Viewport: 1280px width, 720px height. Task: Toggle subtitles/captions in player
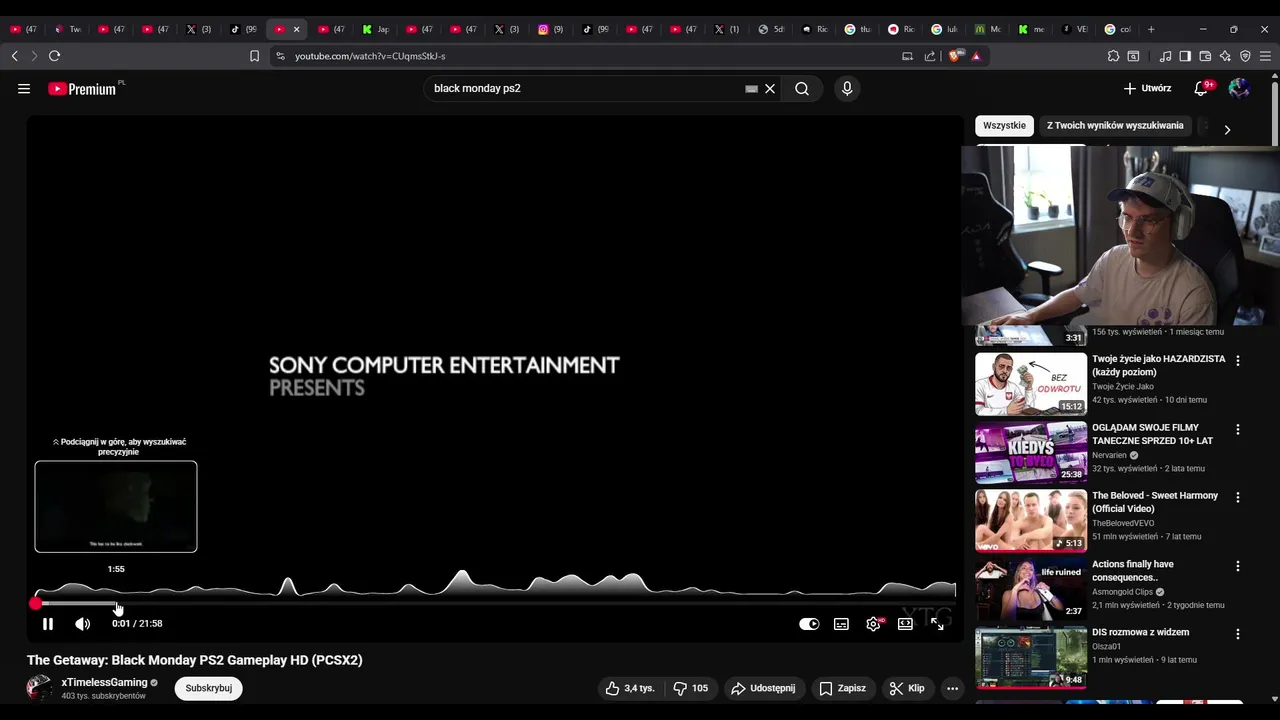click(x=841, y=623)
